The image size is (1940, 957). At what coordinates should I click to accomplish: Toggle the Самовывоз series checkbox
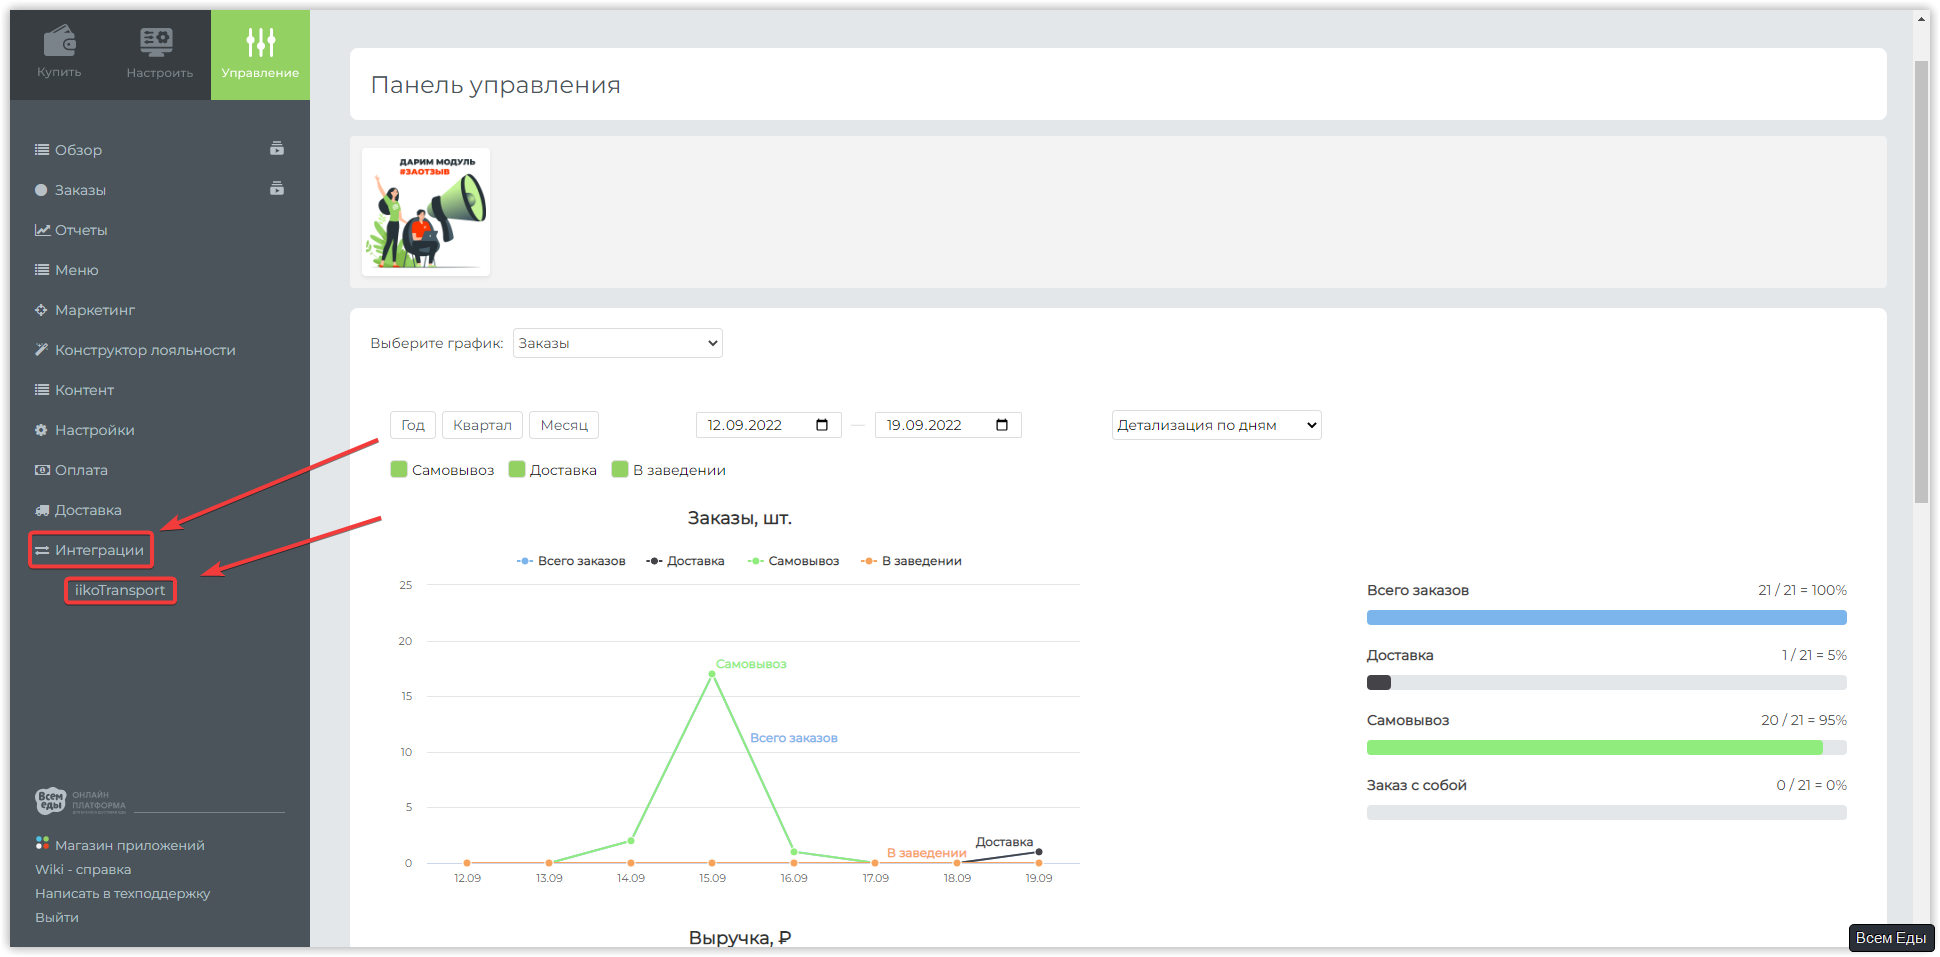point(399,470)
